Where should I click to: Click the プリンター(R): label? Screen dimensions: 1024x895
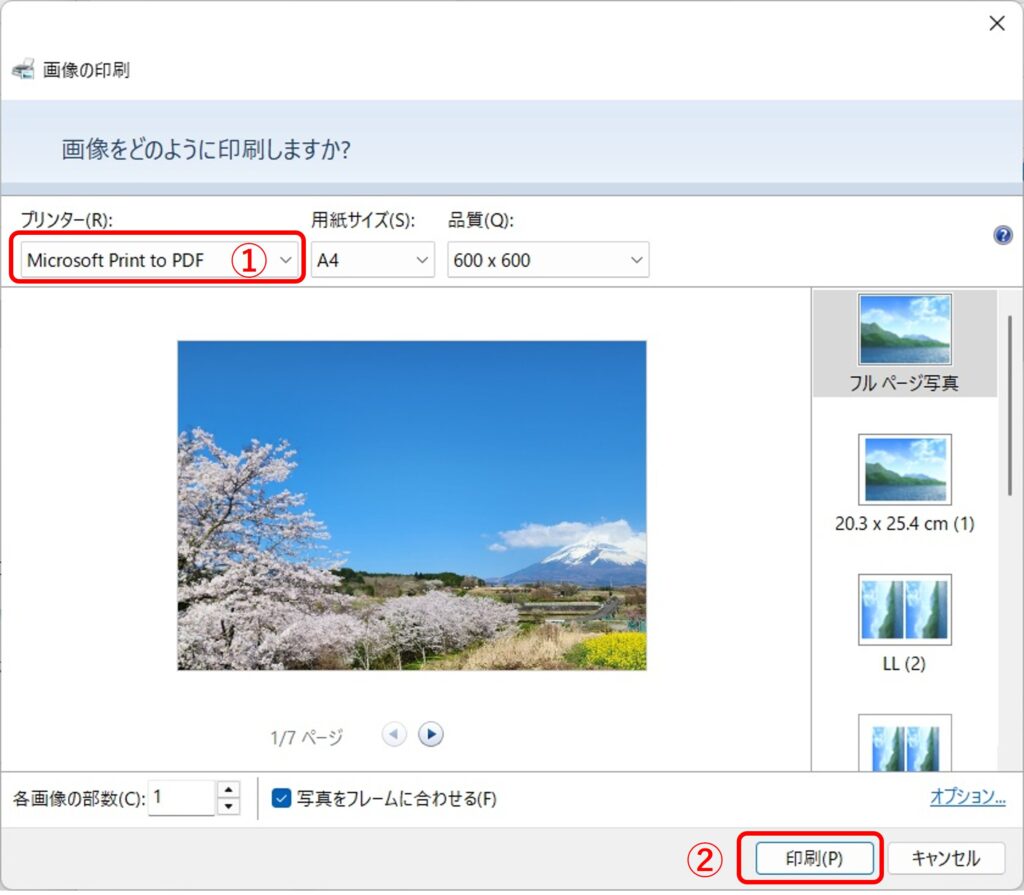pos(66,220)
